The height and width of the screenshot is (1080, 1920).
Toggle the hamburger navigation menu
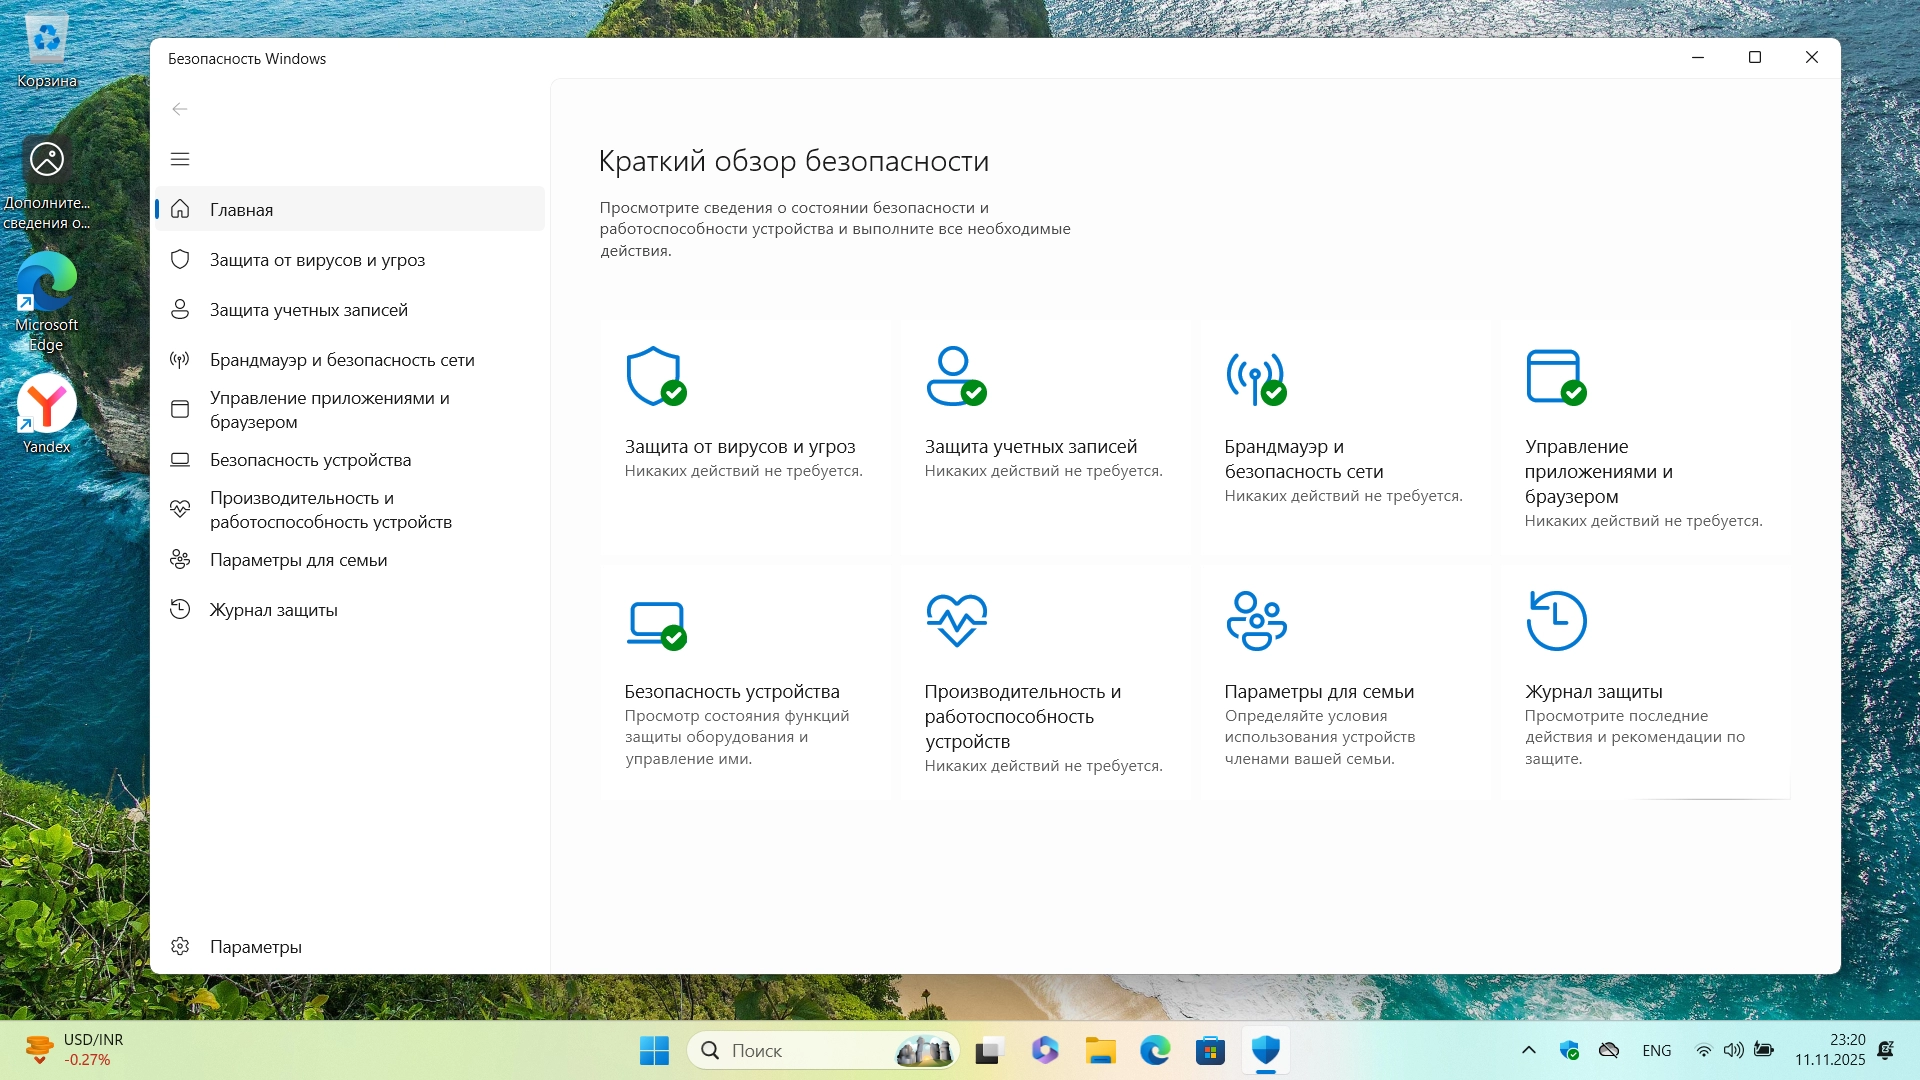(180, 159)
